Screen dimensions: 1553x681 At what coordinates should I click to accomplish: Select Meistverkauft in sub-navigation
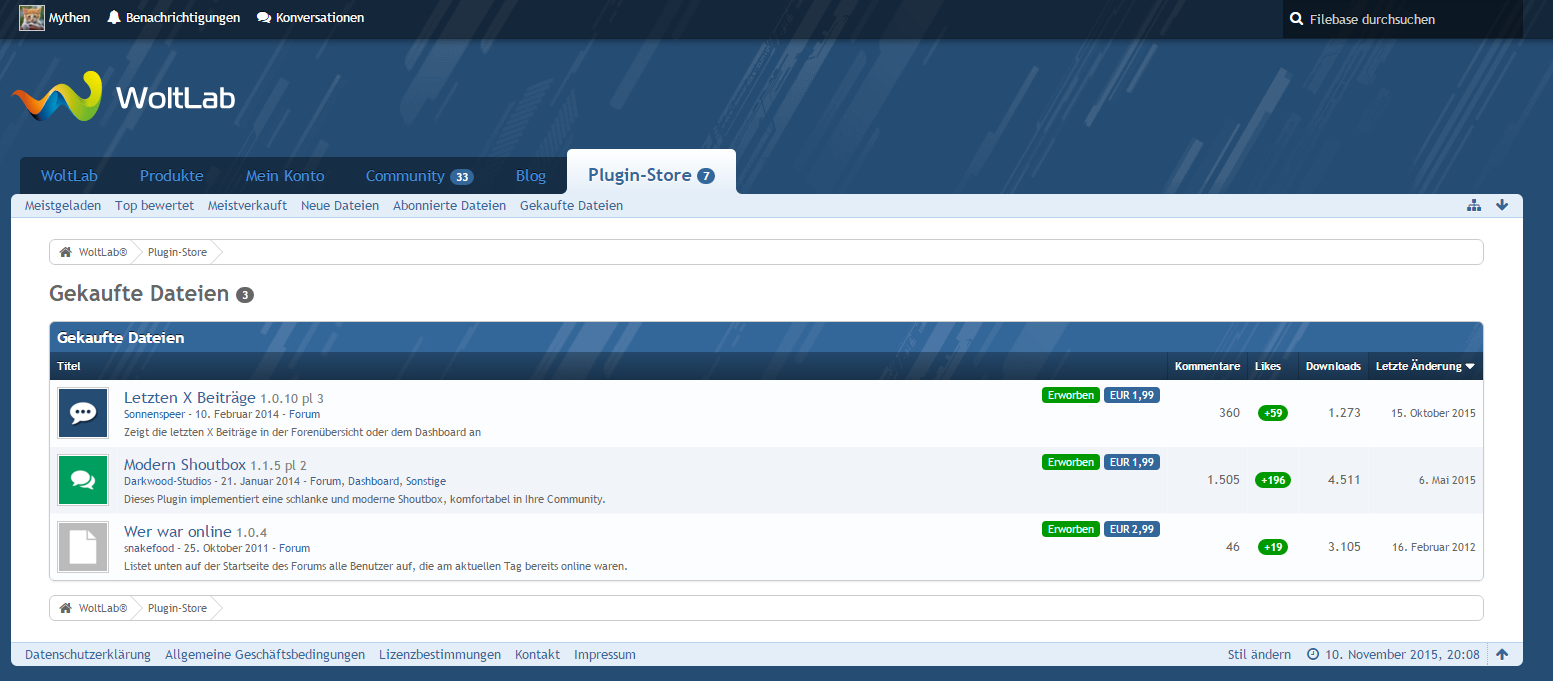pos(247,205)
